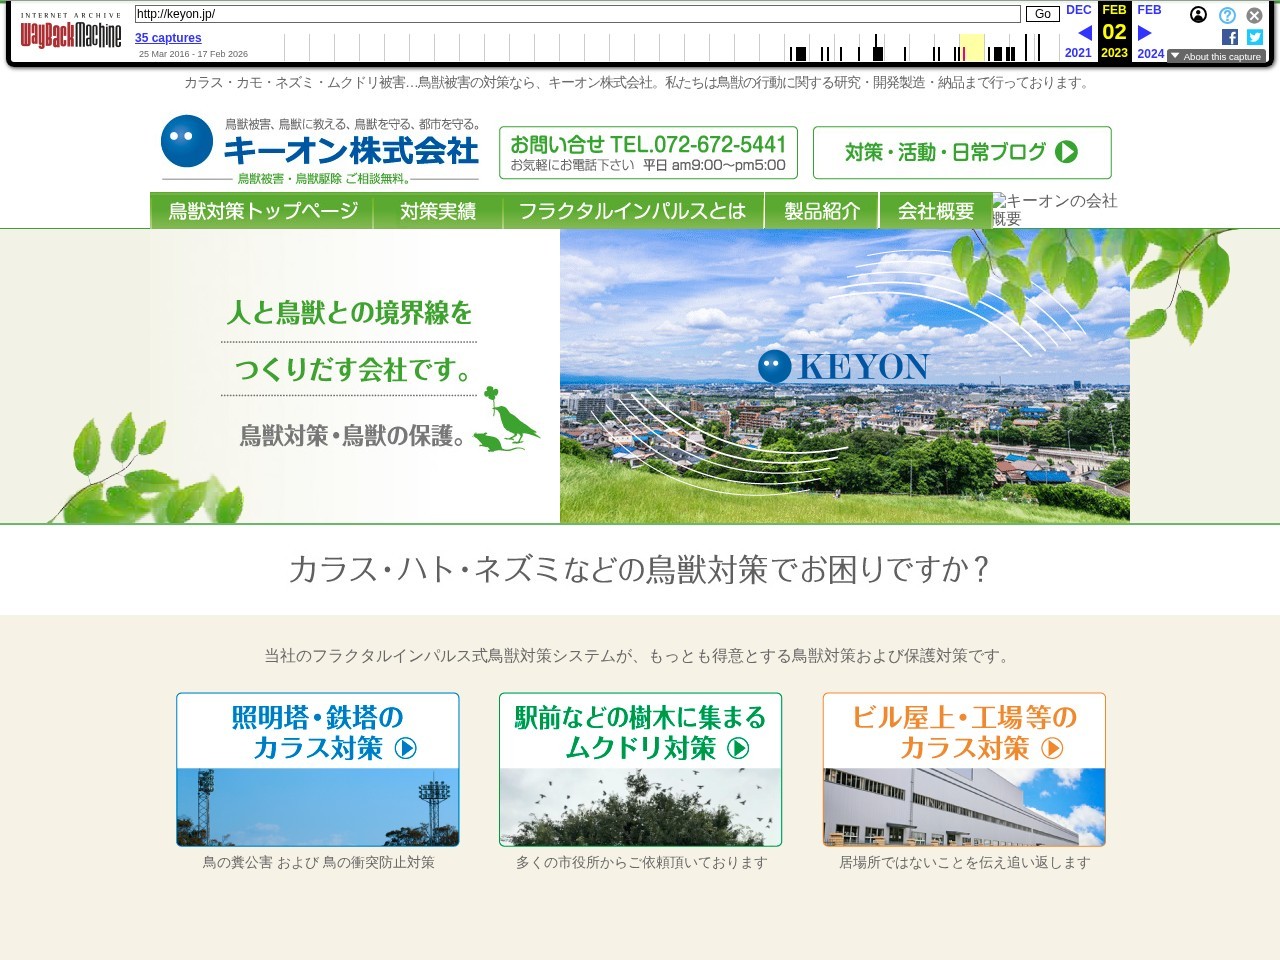Close the Wayback toolbar
Image resolution: width=1280 pixels, height=960 pixels.
point(1254,15)
